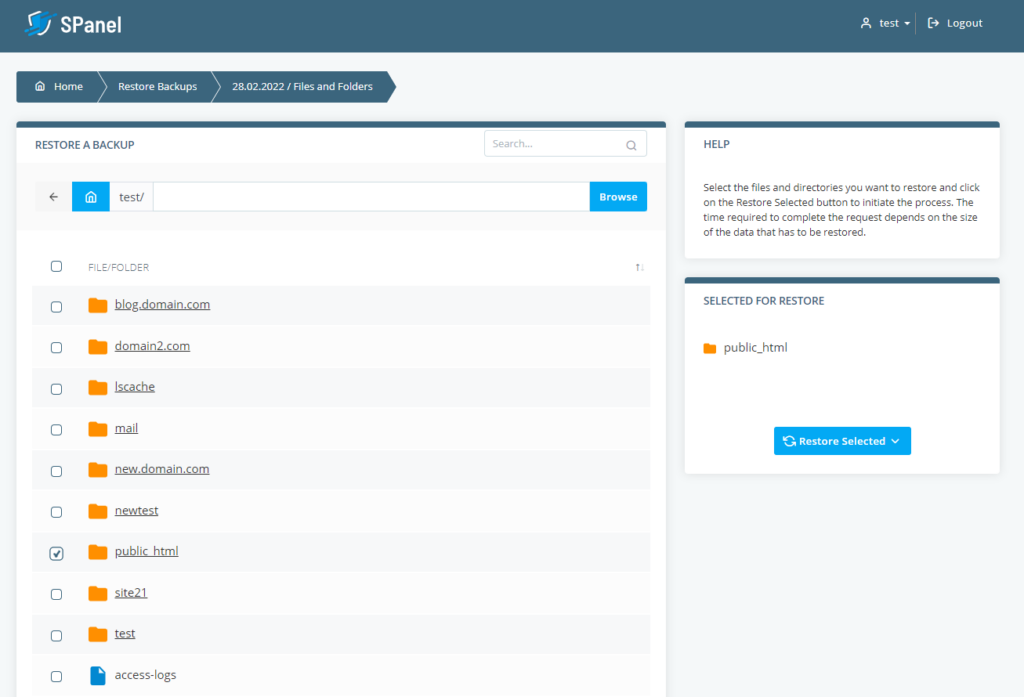The width and height of the screenshot is (1024, 697).
Task: Uncheck the public_html checkbox
Action: pos(56,552)
